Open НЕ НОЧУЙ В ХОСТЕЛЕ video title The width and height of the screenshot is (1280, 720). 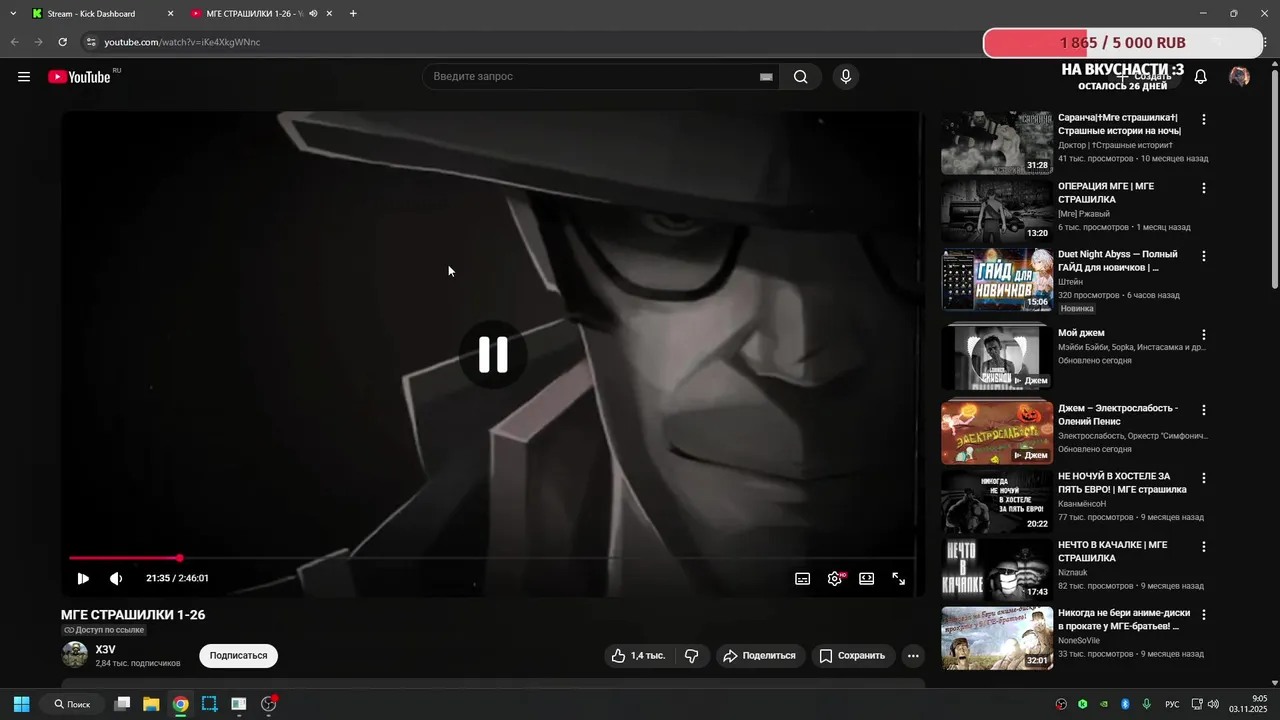(x=1122, y=483)
